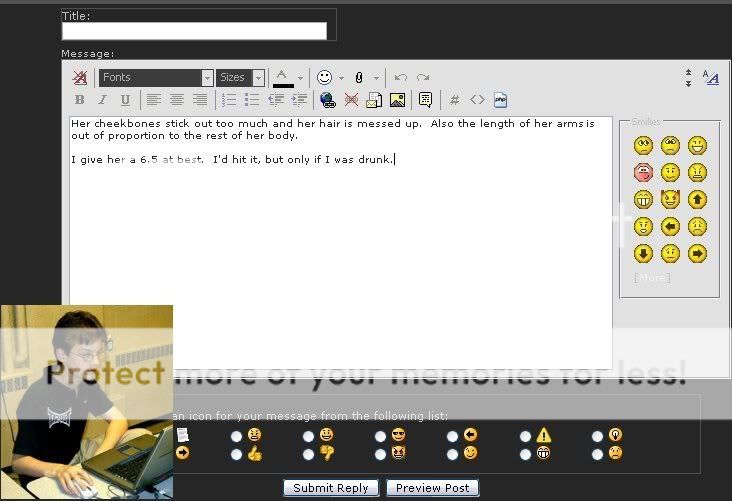Screen dimensions: 732x501
Task: Expand the text color dropdown arrow
Action: pos(300,77)
